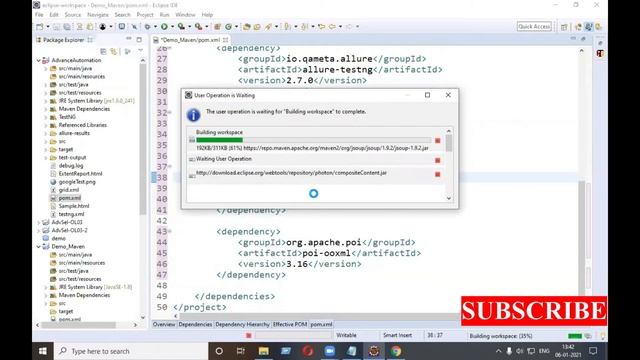Click the New file toolbar icon
Viewport: 640px width, 360px height.
tap(40, 27)
